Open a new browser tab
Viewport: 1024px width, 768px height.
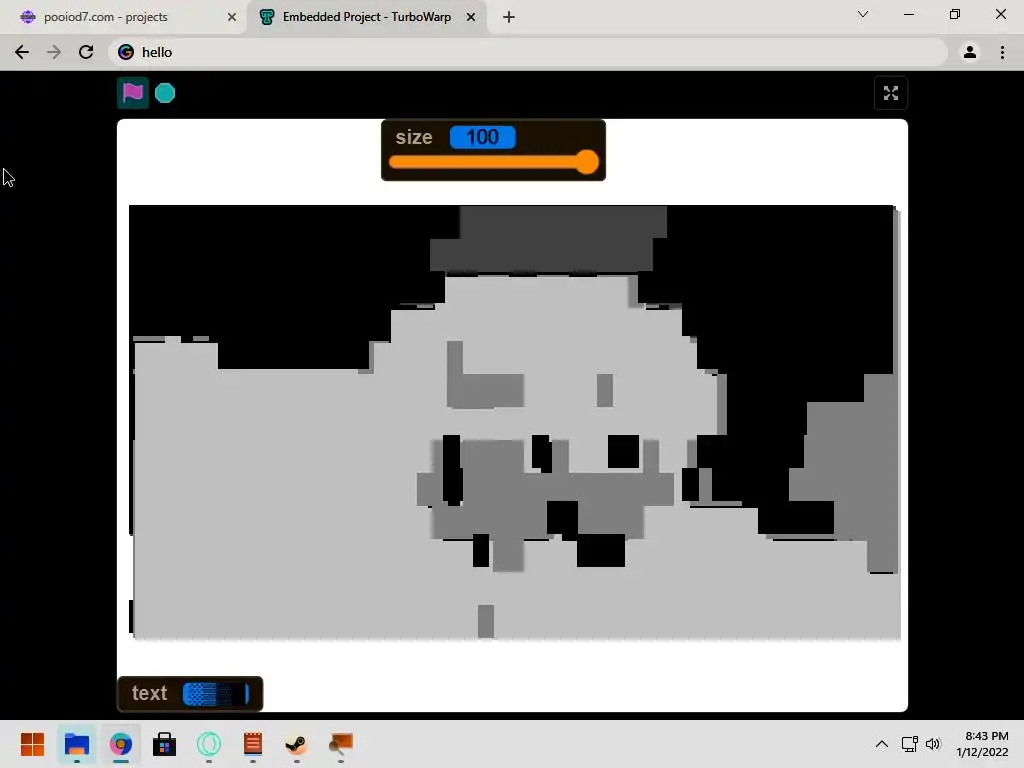click(509, 17)
